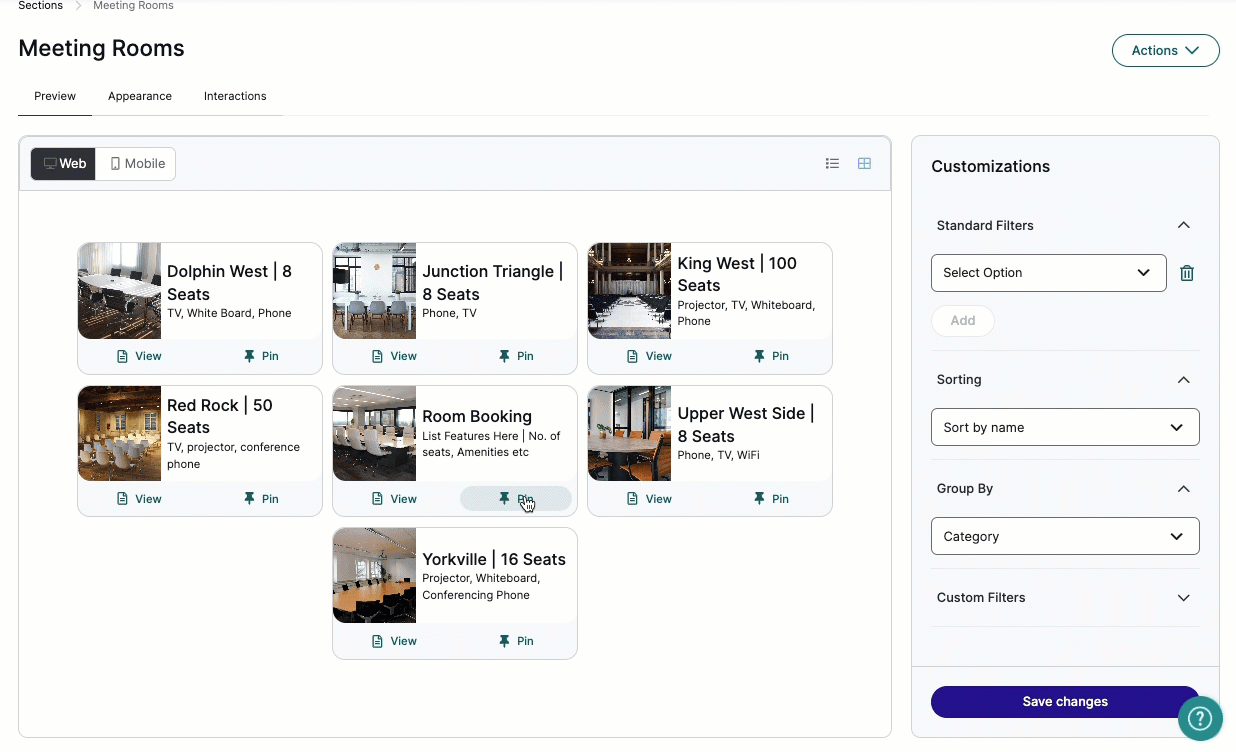This screenshot has height=752, width=1236.
Task: Switch preview to Mobile mode
Action: (x=136, y=164)
